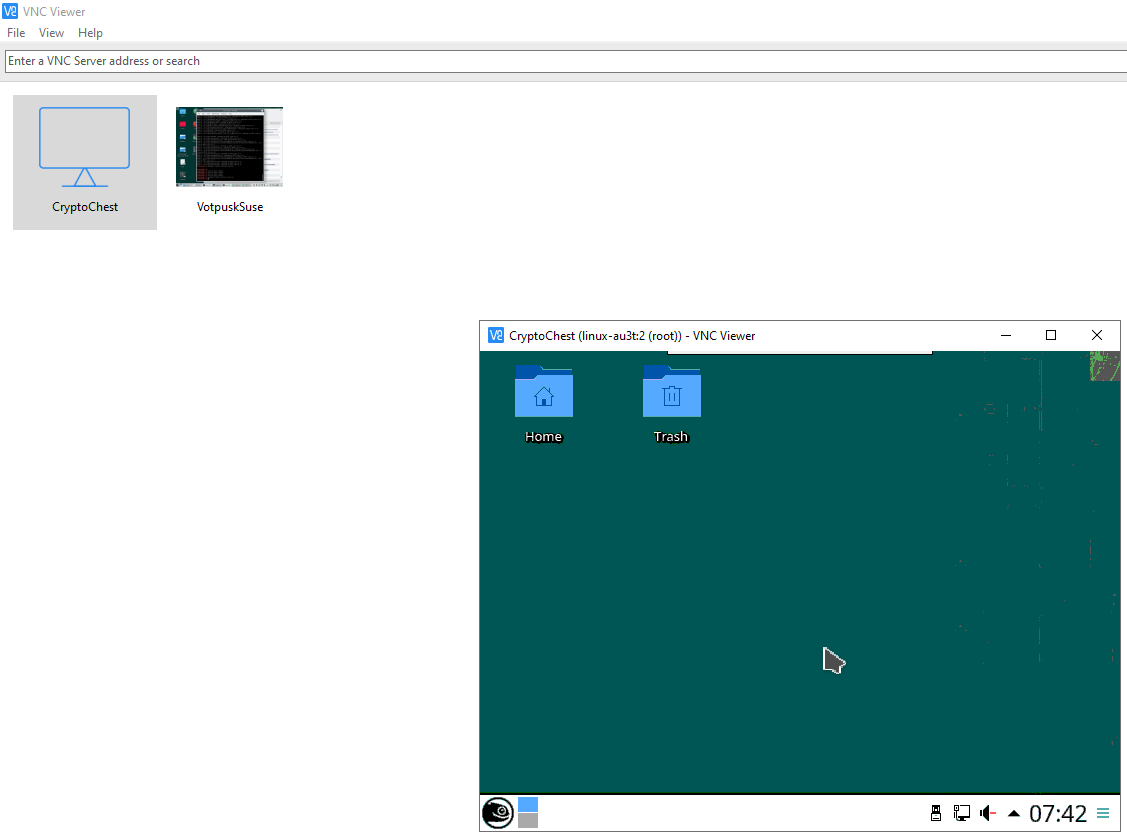Select the VotpuskSuse connection thumbnail
The width and height of the screenshot is (1127, 840).
tap(229, 147)
